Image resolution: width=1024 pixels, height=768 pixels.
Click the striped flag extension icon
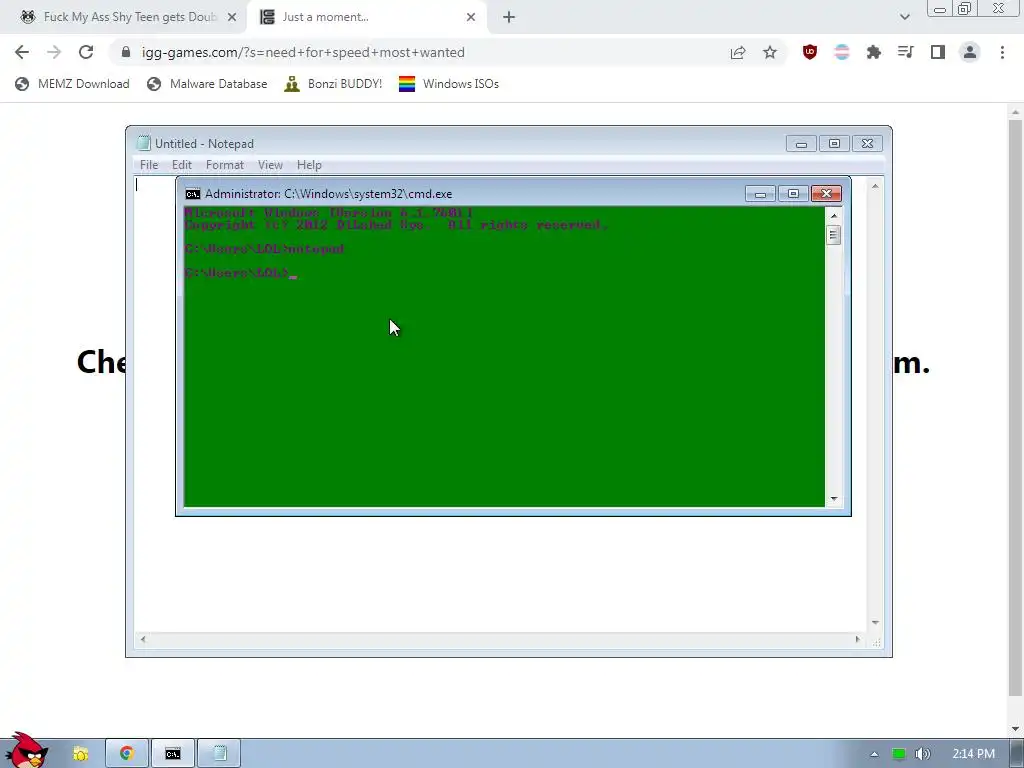coord(842,52)
